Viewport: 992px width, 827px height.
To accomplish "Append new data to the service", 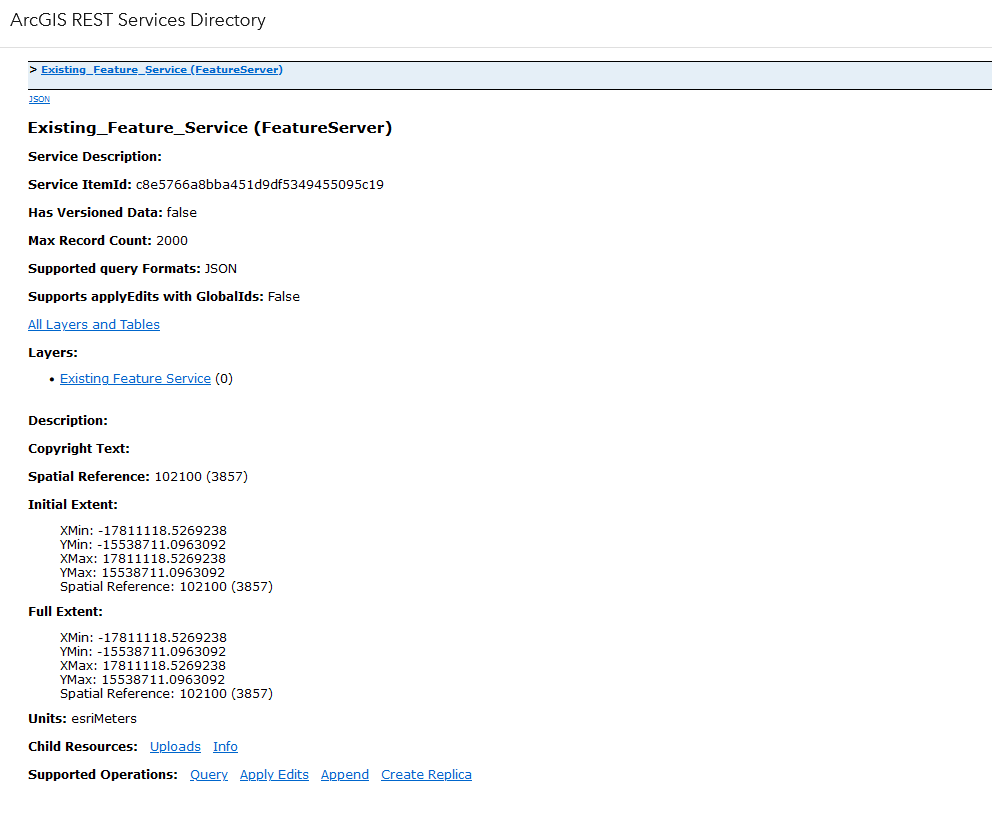I will (x=344, y=774).
